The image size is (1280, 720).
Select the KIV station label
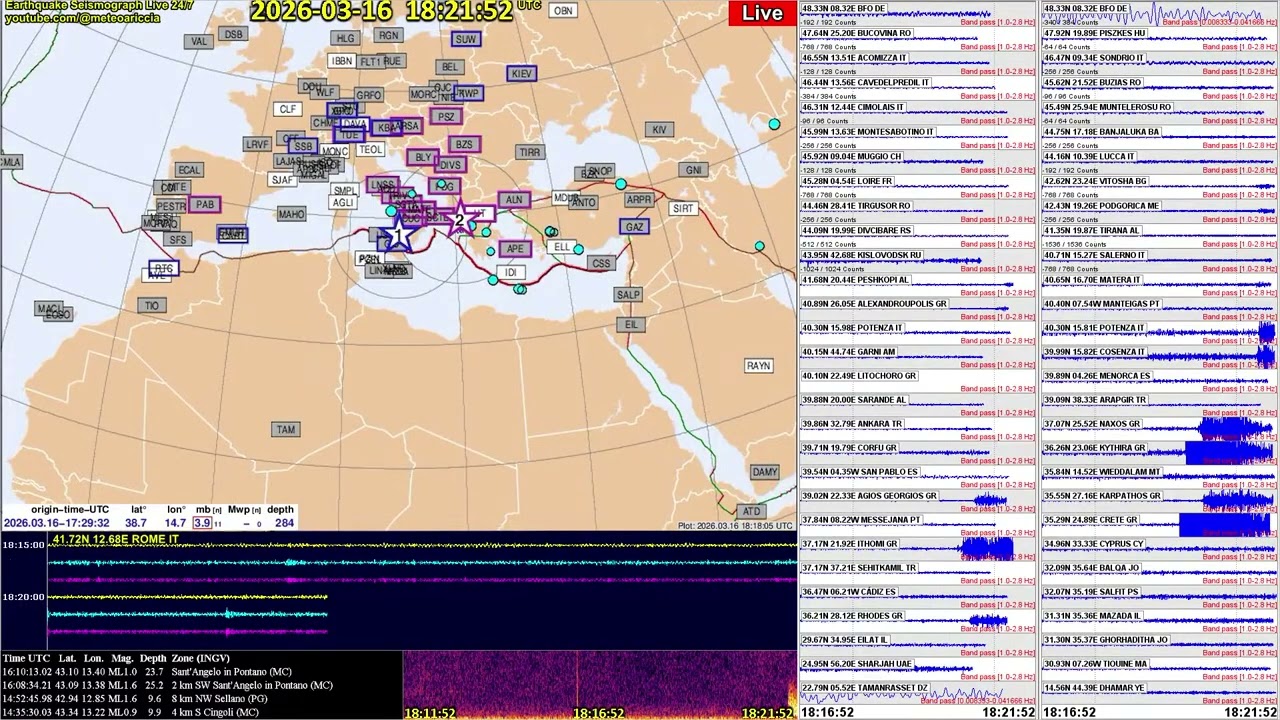tap(659, 130)
